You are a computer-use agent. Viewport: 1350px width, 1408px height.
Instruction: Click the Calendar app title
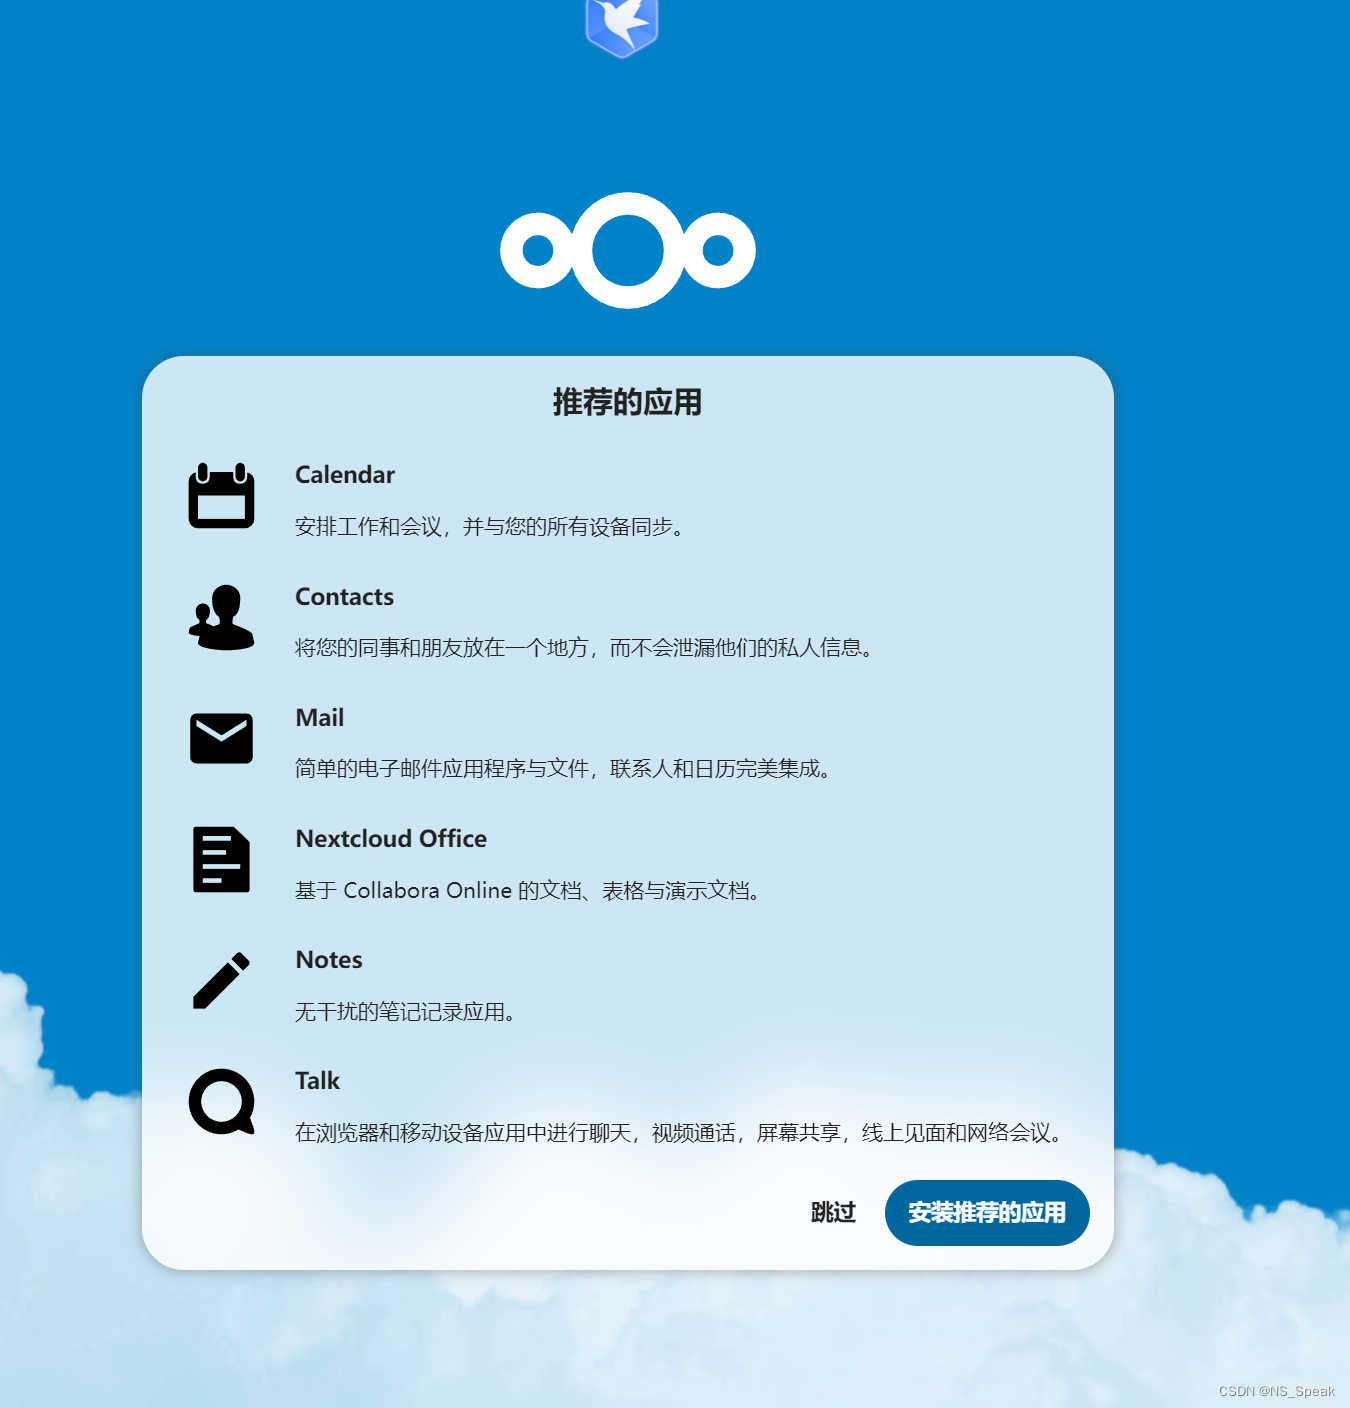coord(344,475)
